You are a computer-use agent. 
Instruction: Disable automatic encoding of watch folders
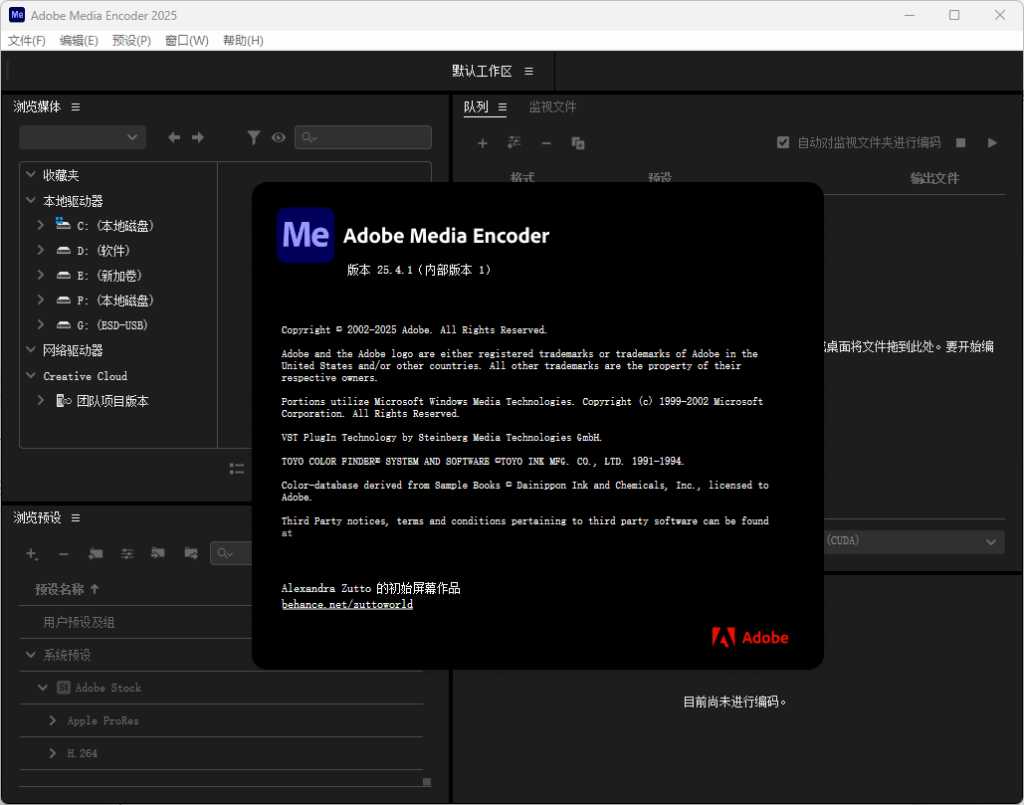pos(784,142)
